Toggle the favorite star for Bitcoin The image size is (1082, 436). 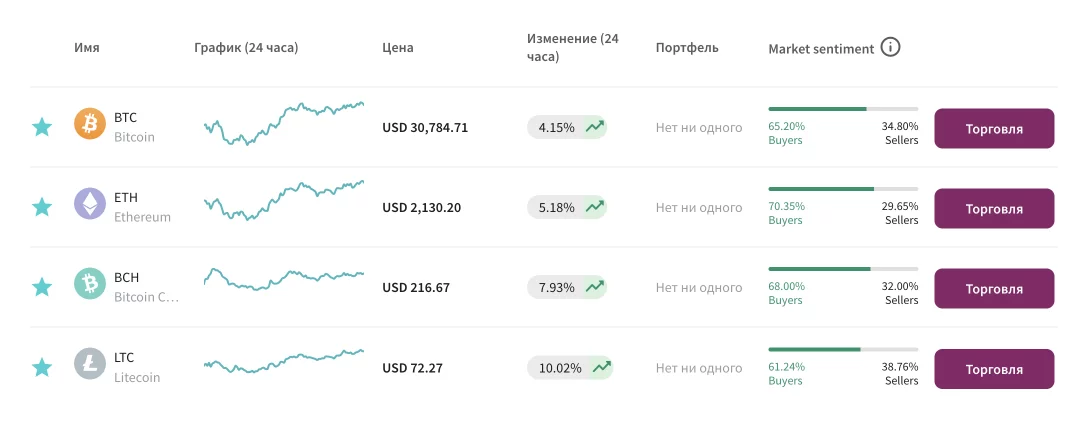pos(42,127)
